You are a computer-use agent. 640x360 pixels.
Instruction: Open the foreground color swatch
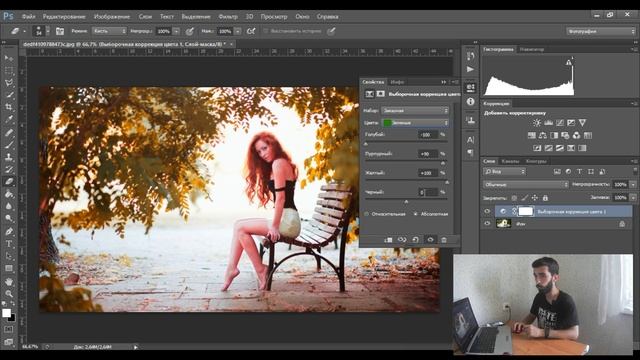pos(6,313)
